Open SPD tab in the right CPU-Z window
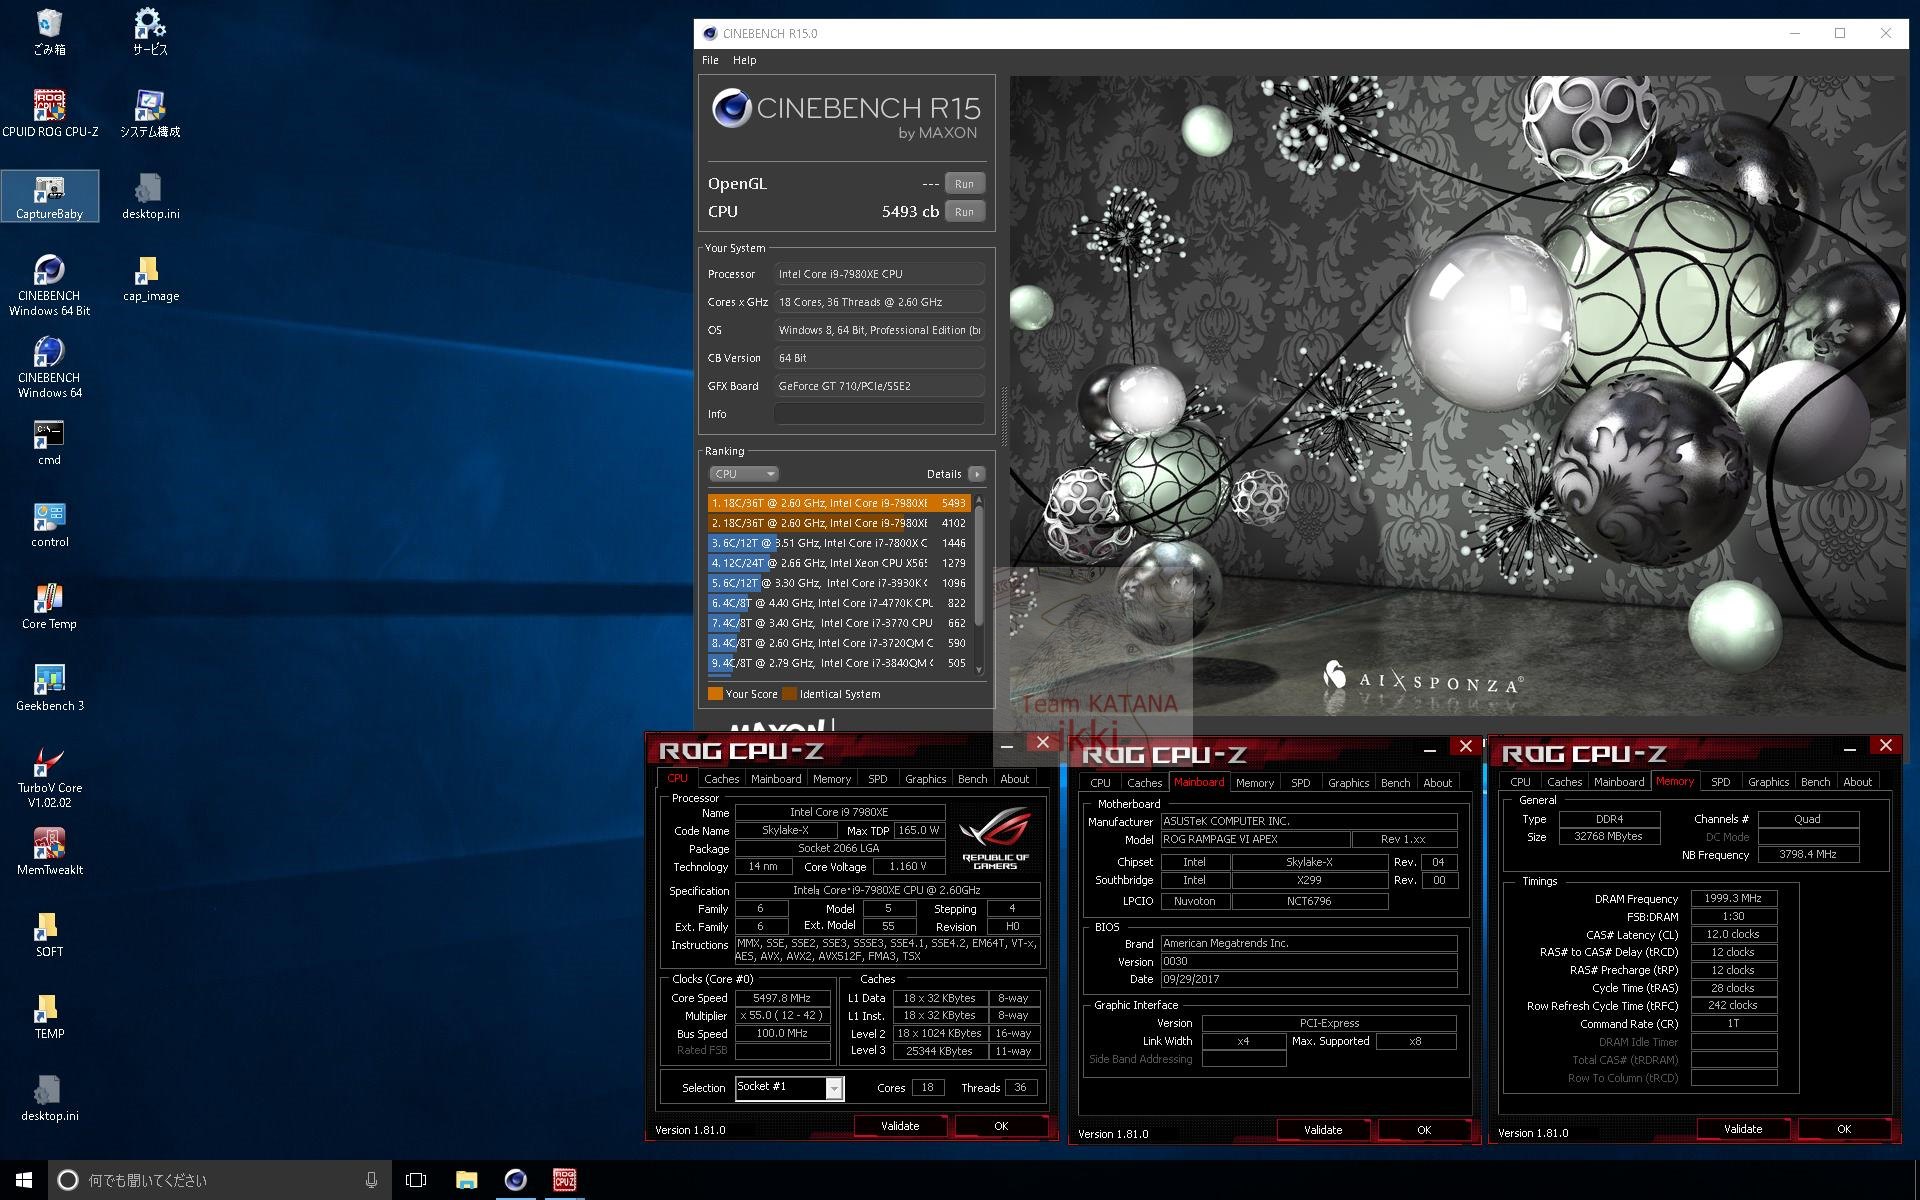Image resolution: width=1920 pixels, height=1200 pixels. [x=1720, y=782]
